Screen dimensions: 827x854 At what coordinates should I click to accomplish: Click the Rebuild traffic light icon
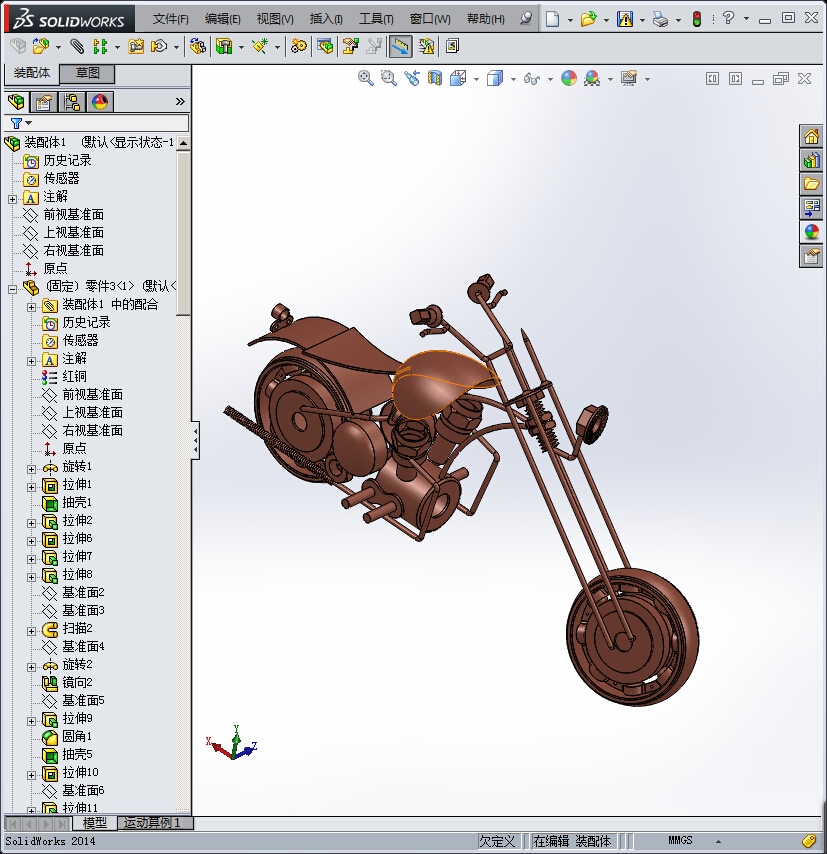pyautogui.click(x=696, y=20)
